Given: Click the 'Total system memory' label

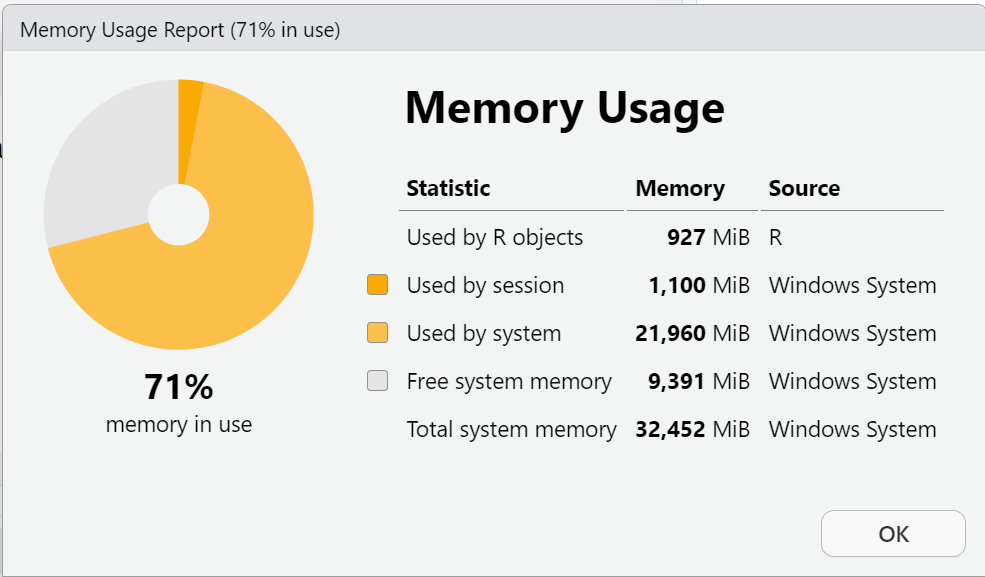Looking at the screenshot, I should (511, 429).
